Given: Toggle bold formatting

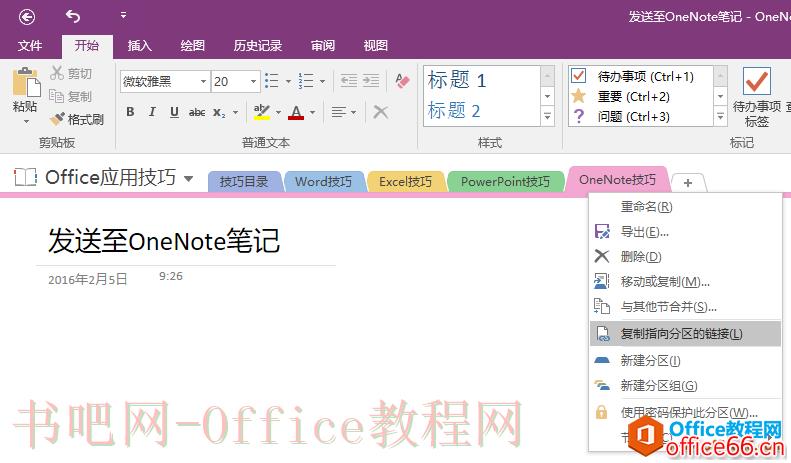Looking at the screenshot, I should tap(130, 112).
